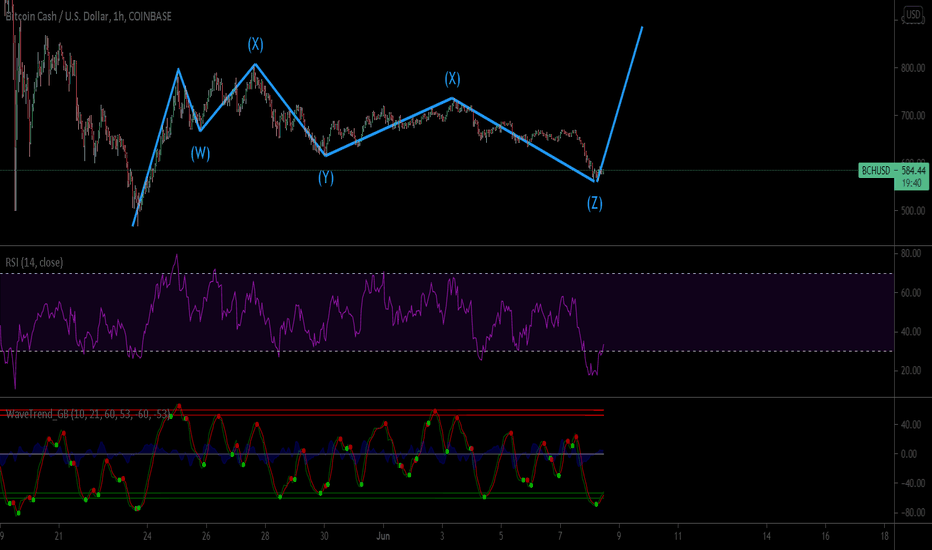Viewport: 932px width, 550px height.
Task: Click the 18 date label on time axis
Action: tap(884, 536)
